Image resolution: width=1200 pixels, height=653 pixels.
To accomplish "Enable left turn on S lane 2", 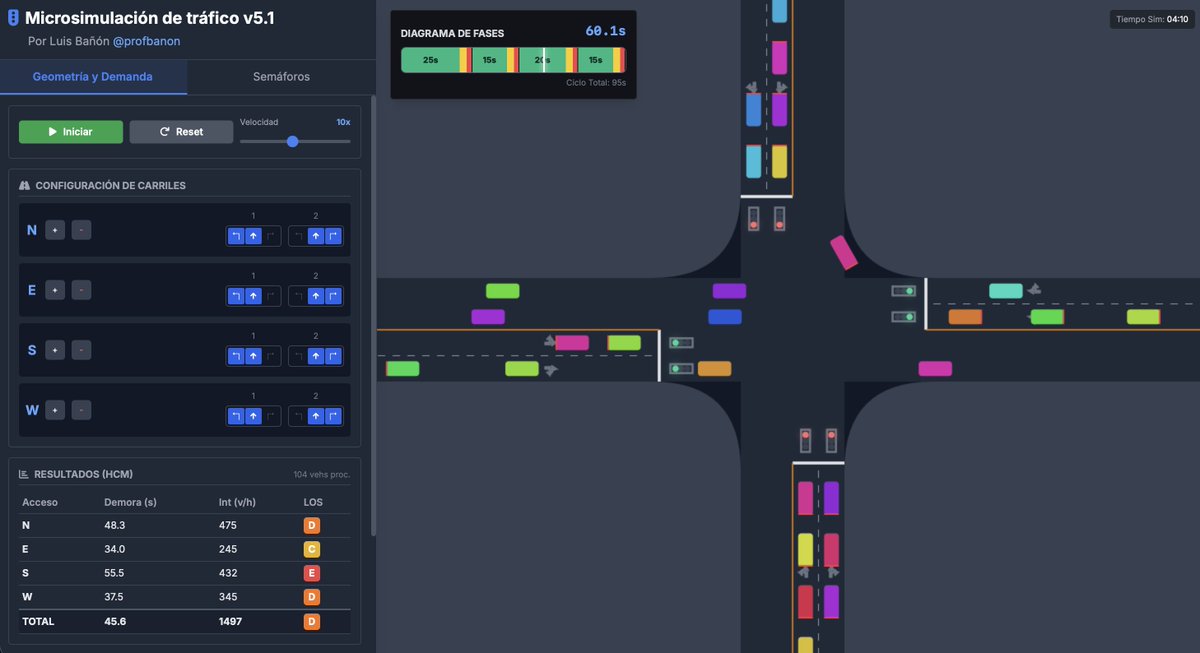I will (299, 356).
